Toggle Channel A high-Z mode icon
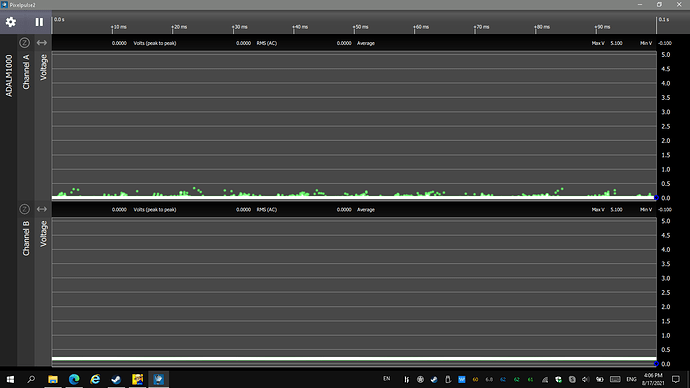This screenshot has width=690, height=388. coord(25,43)
